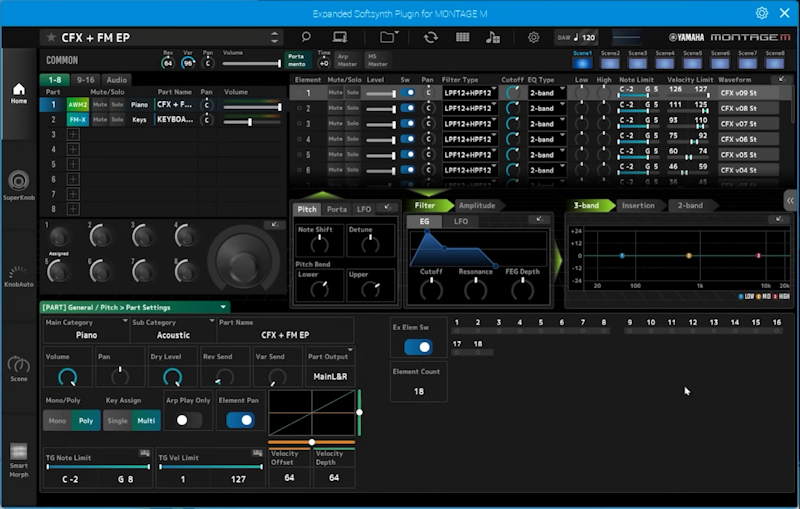Open element 5 Filter Type dropdown

pos(469,155)
